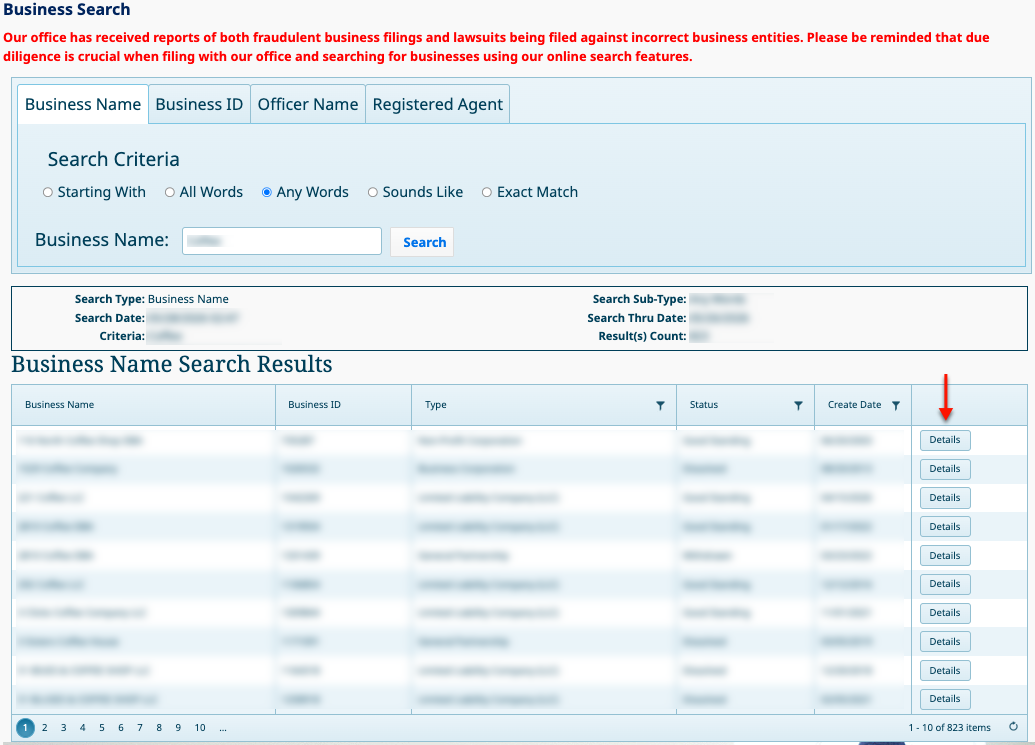Screen dimensions: 1035x745
Task: Switch to the Registered Agent tab
Action: click(x=438, y=104)
